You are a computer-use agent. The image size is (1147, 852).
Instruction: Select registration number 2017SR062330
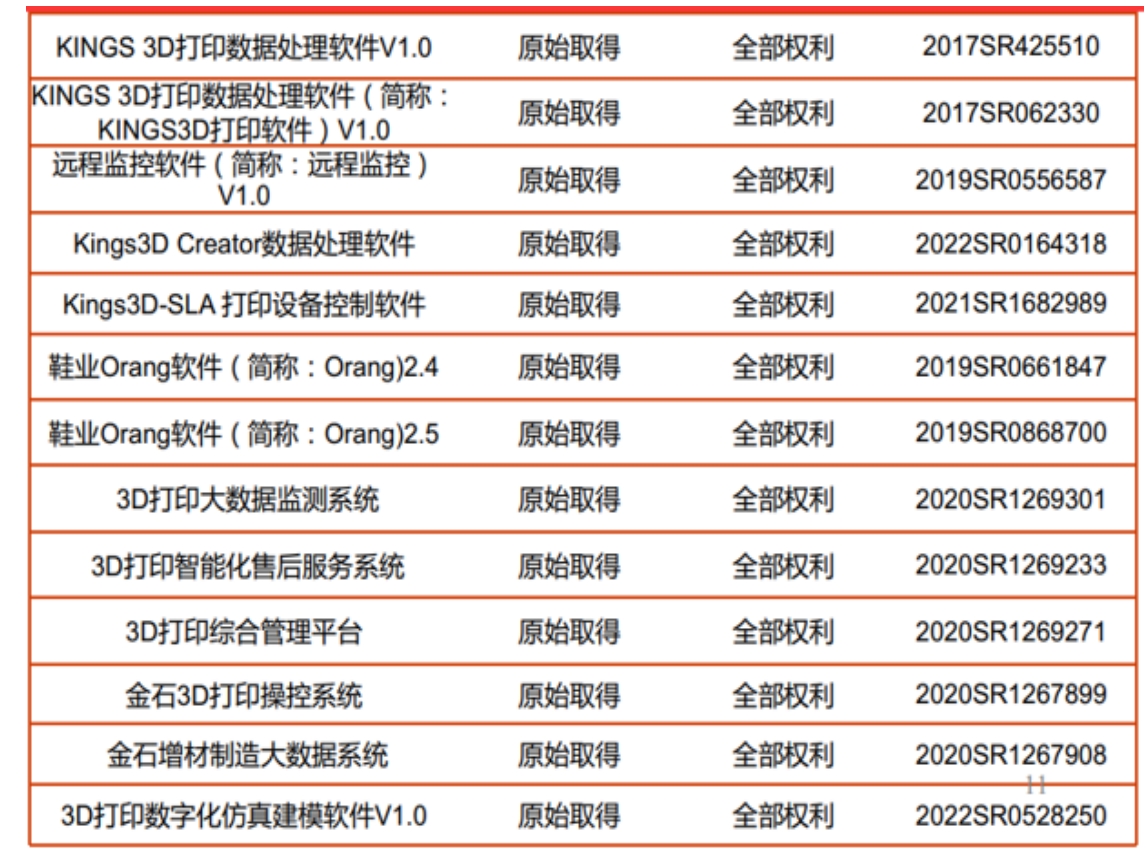[1010, 113]
